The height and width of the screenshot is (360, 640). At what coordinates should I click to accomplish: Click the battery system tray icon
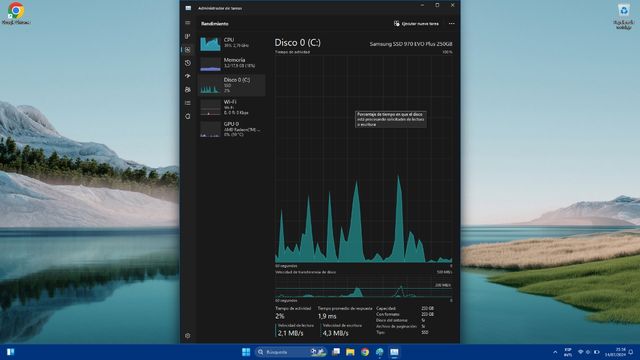[597, 352]
